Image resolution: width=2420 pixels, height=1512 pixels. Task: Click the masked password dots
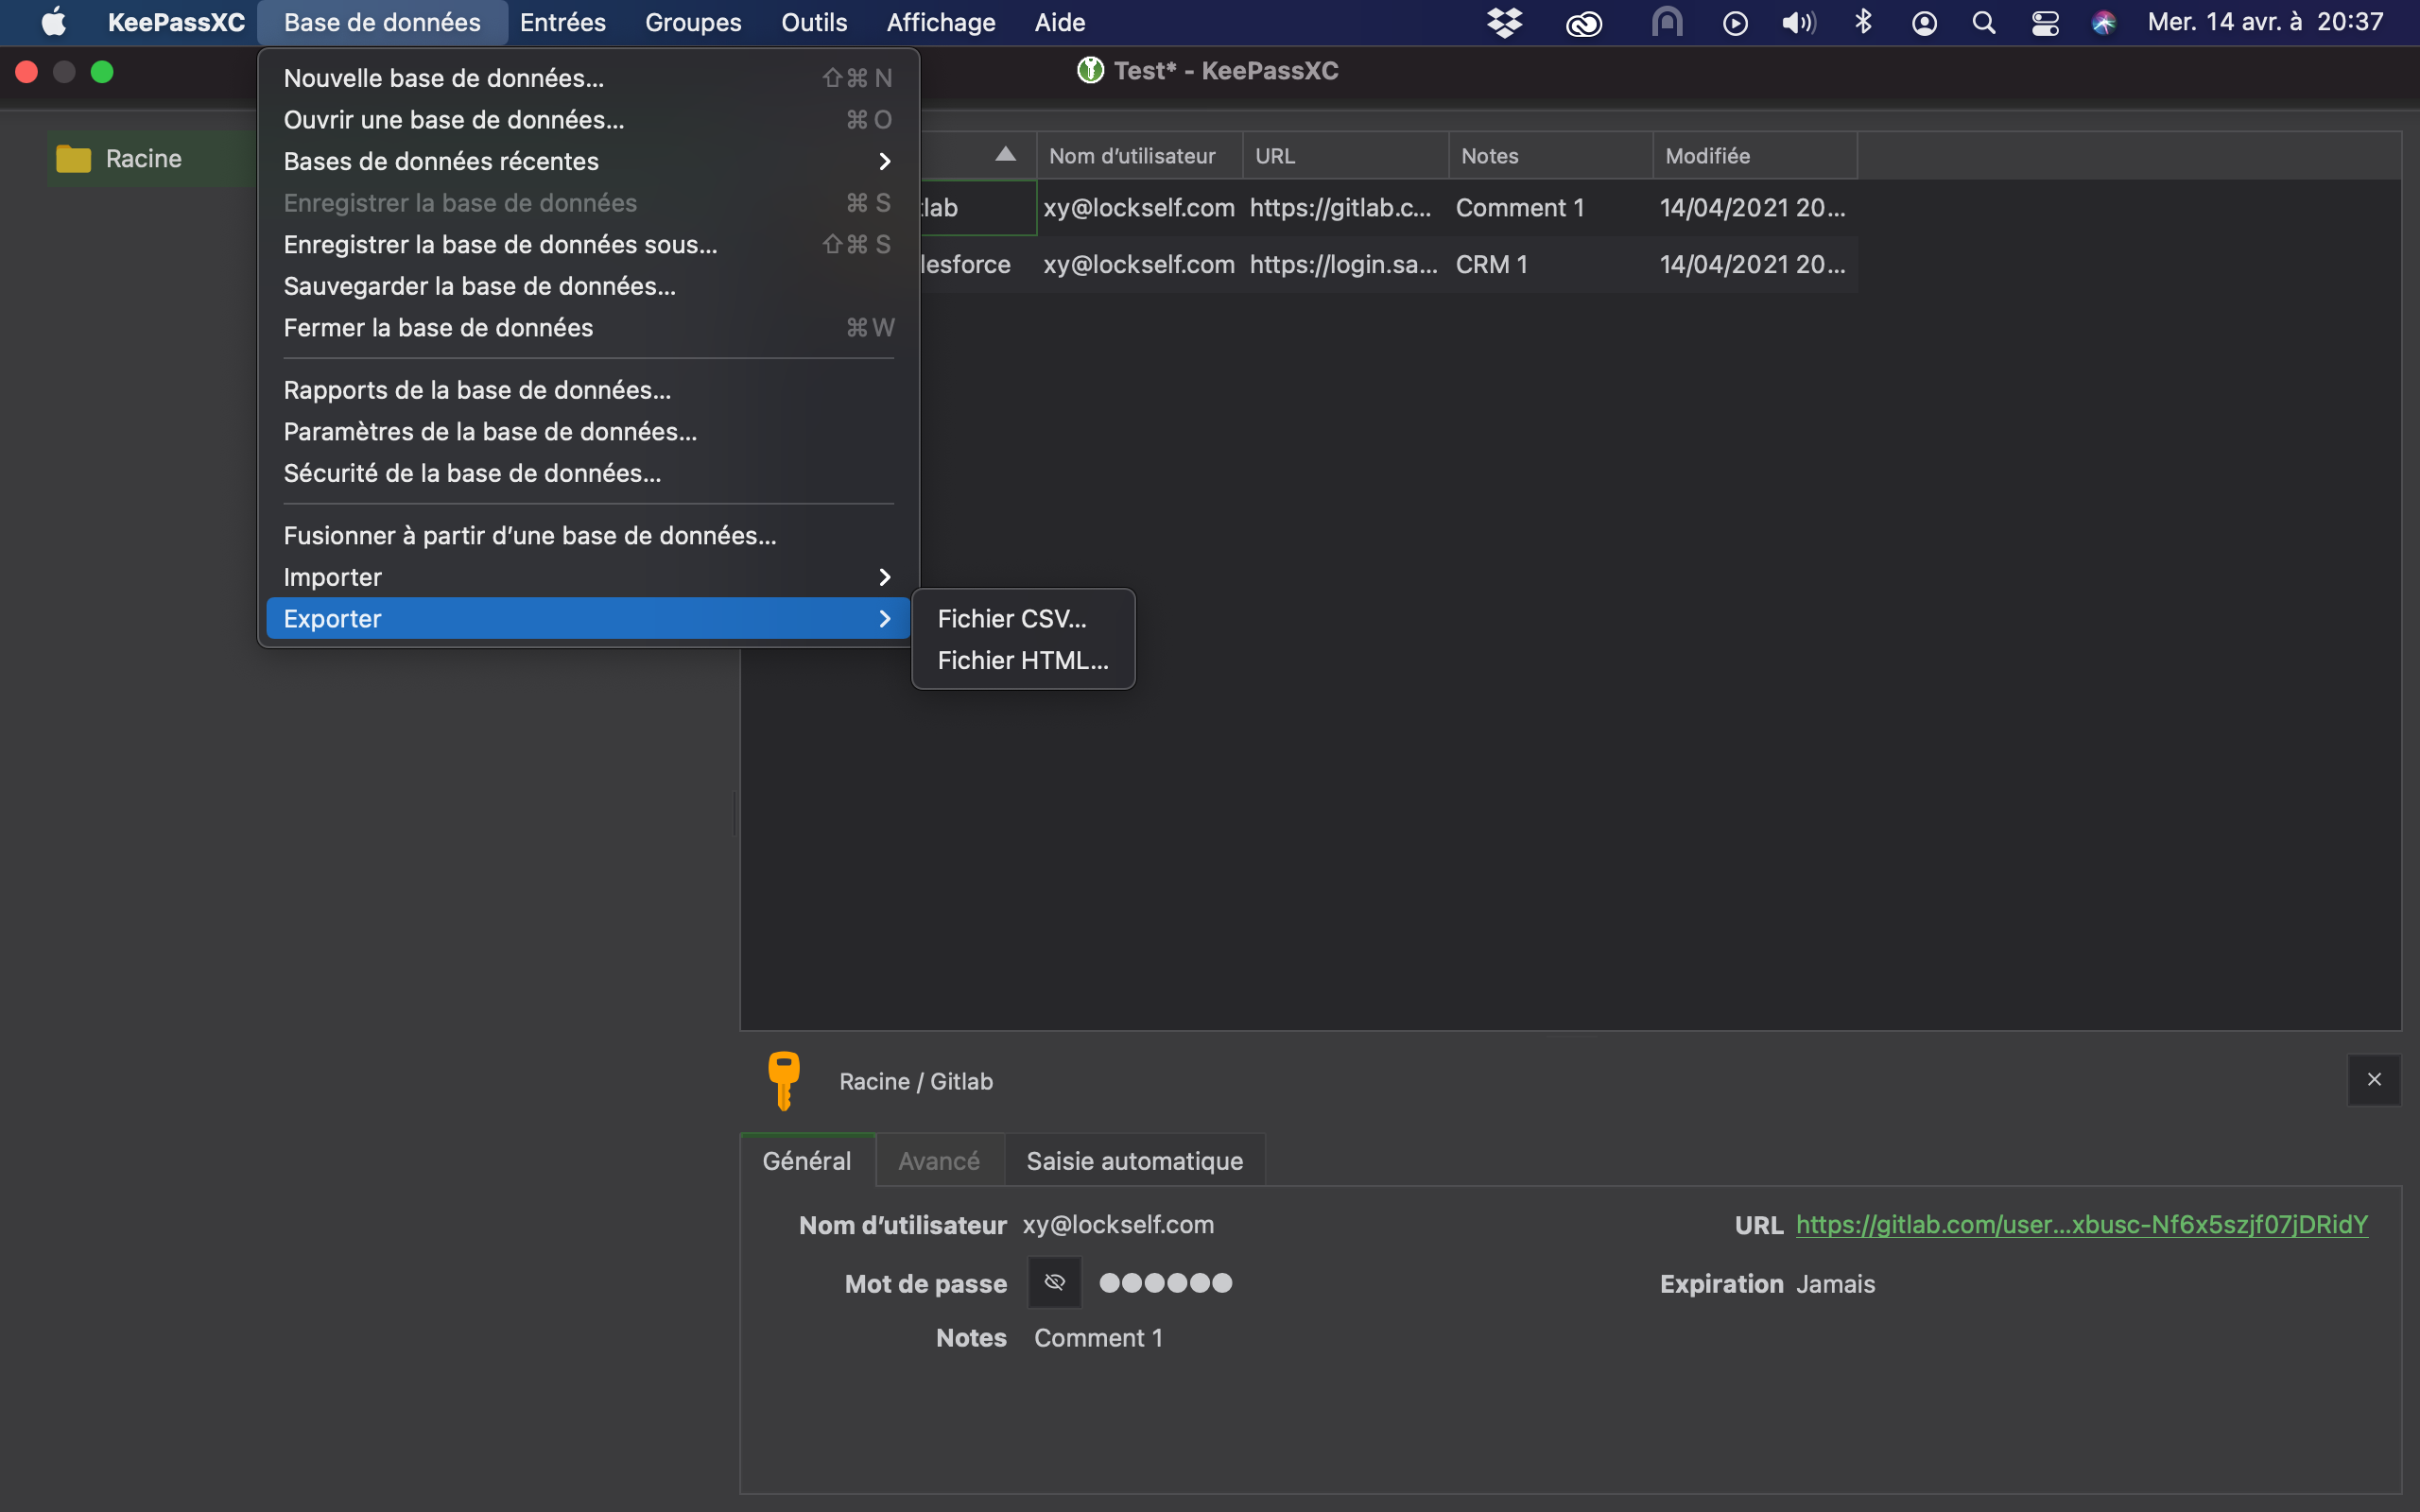1166,1283
